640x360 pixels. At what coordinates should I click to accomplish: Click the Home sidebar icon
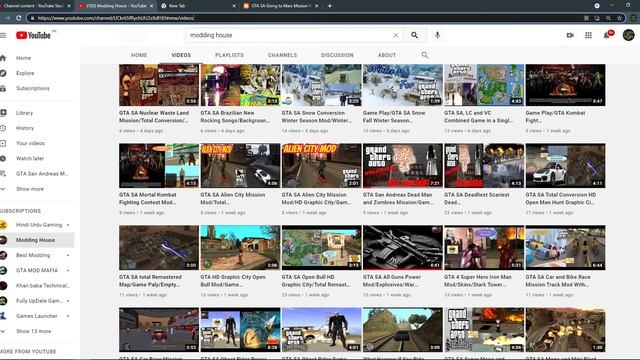pyautogui.click(x=3, y=58)
